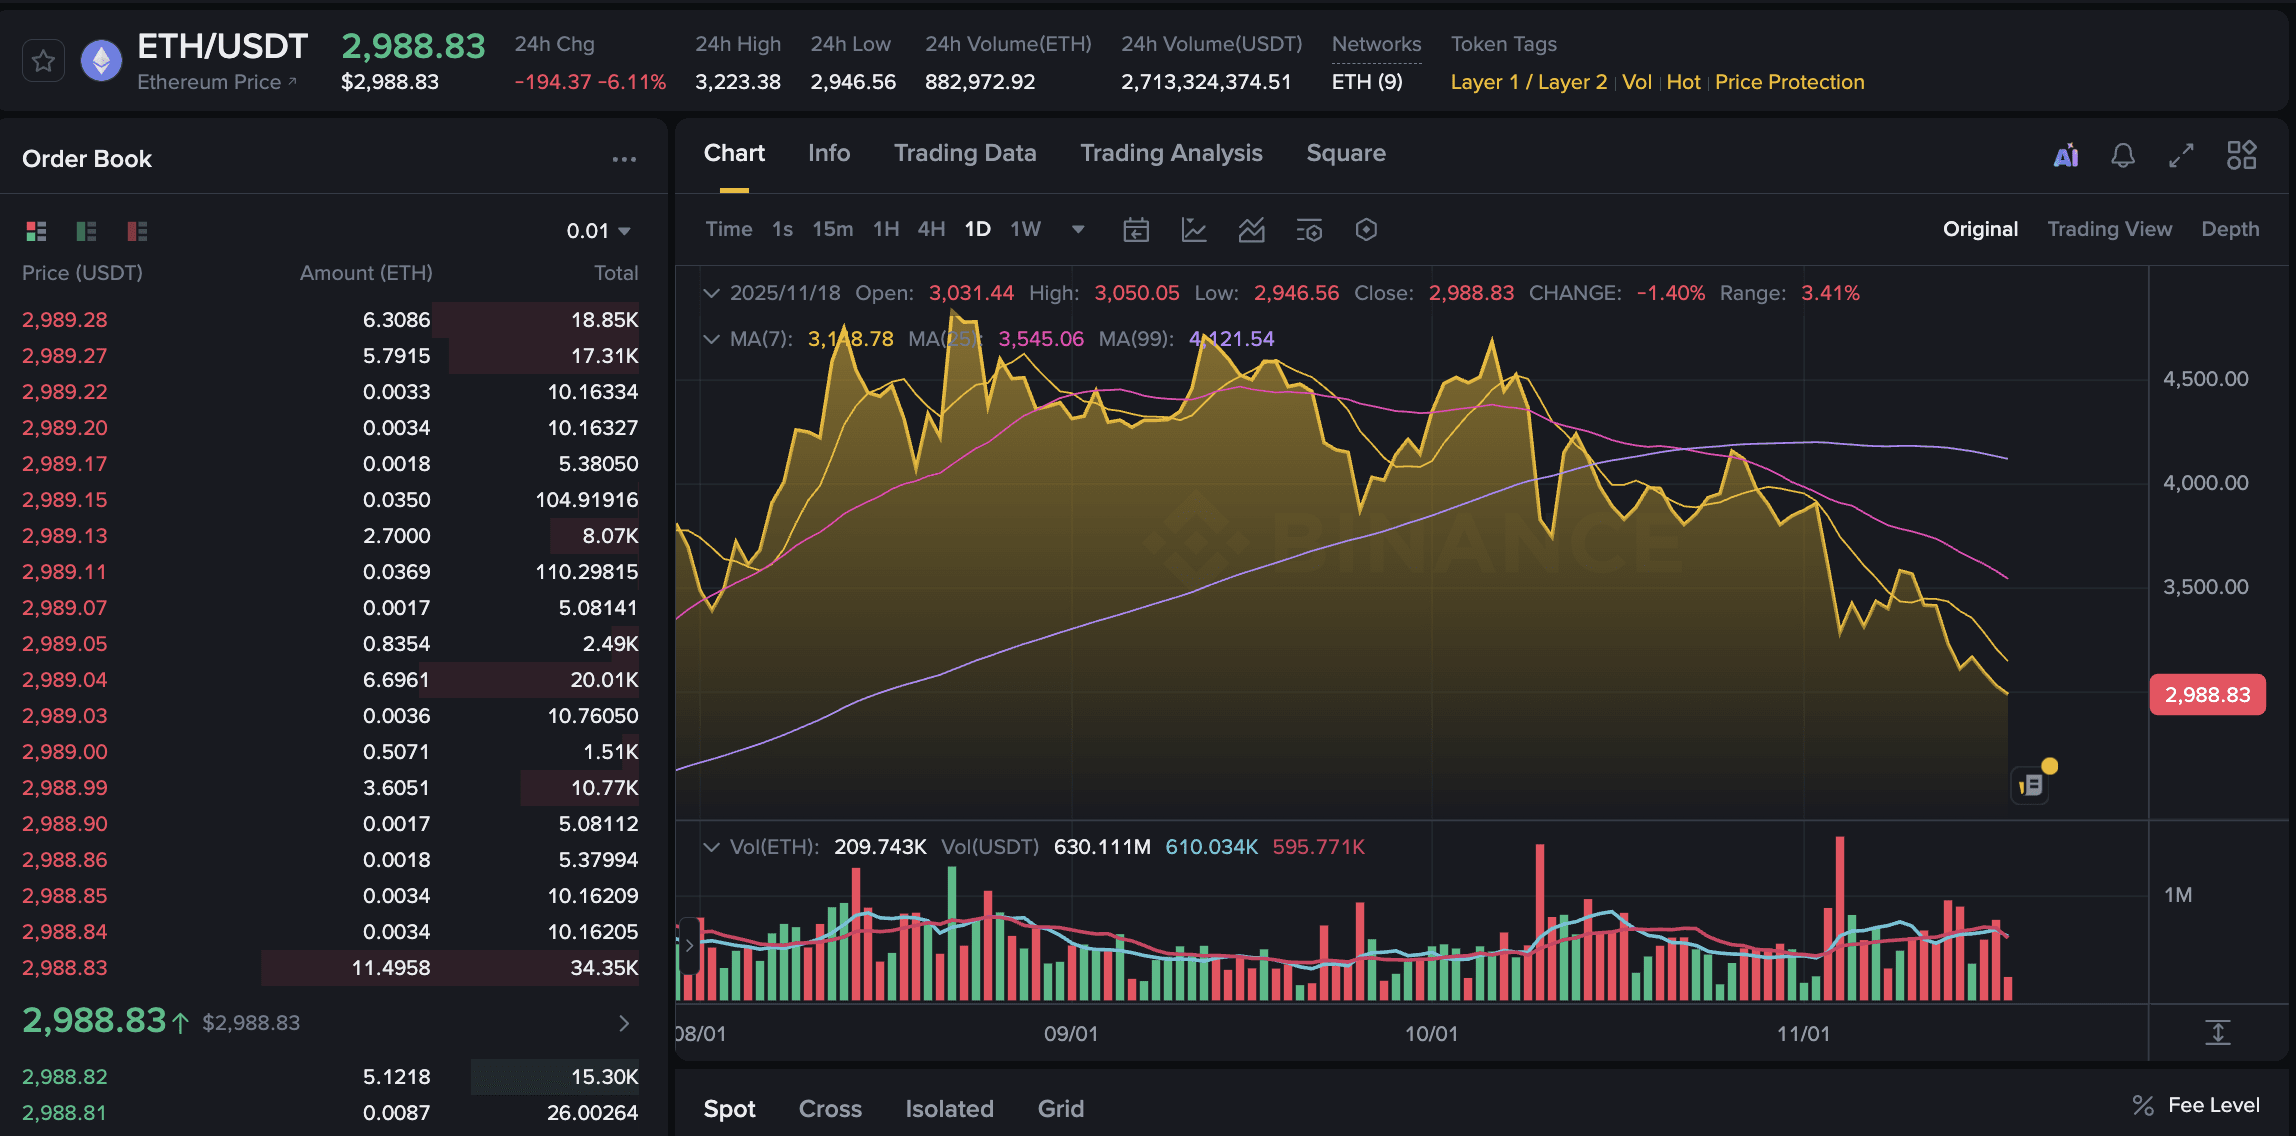Favorite the ETH/USDT pair with the star
The width and height of the screenshot is (2296, 1136).
pos(43,60)
